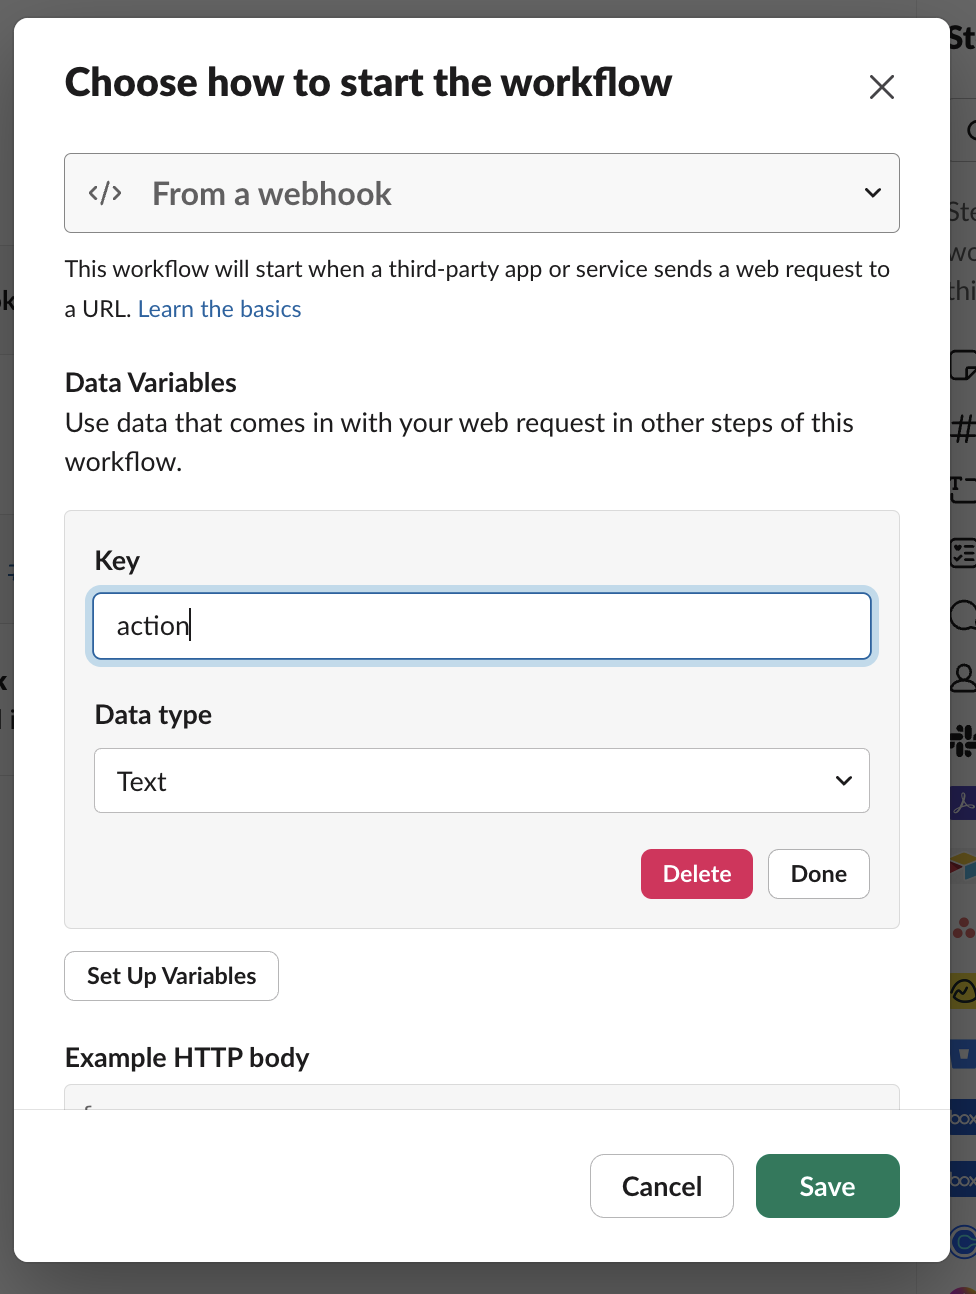The width and height of the screenshot is (976, 1294).
Task: Focus the Key text field
Action: 481,626
